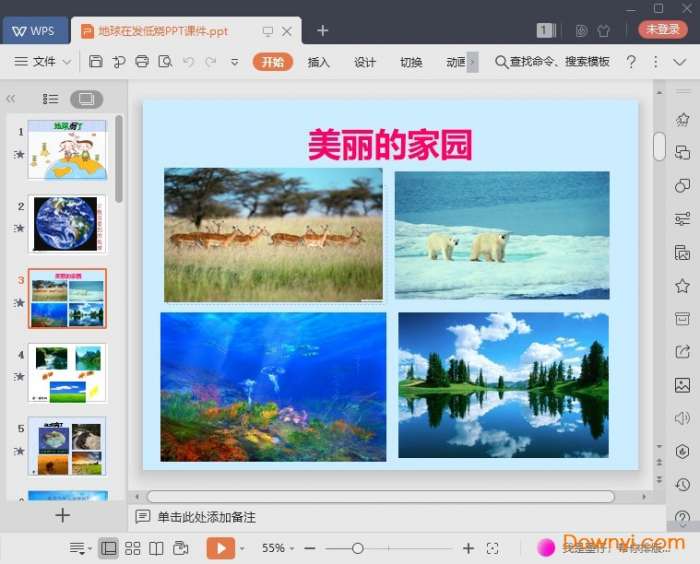700x564 pixels.
Task: Click the zoom slider handle
Action: pyautogui.click(x=358, y=548)
